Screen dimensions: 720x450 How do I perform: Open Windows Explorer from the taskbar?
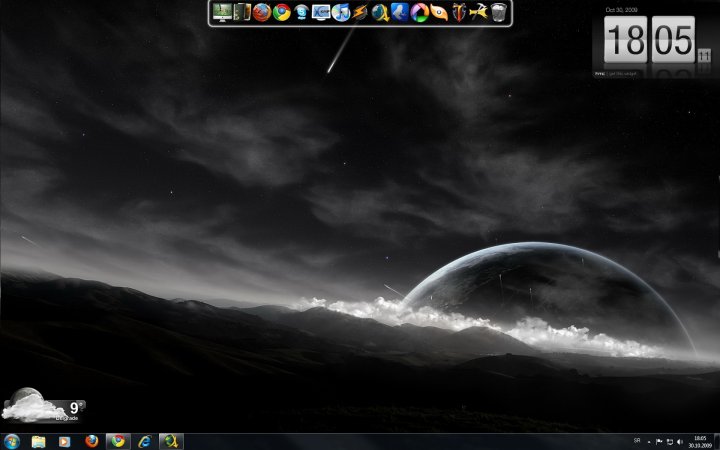click(39, 442)
